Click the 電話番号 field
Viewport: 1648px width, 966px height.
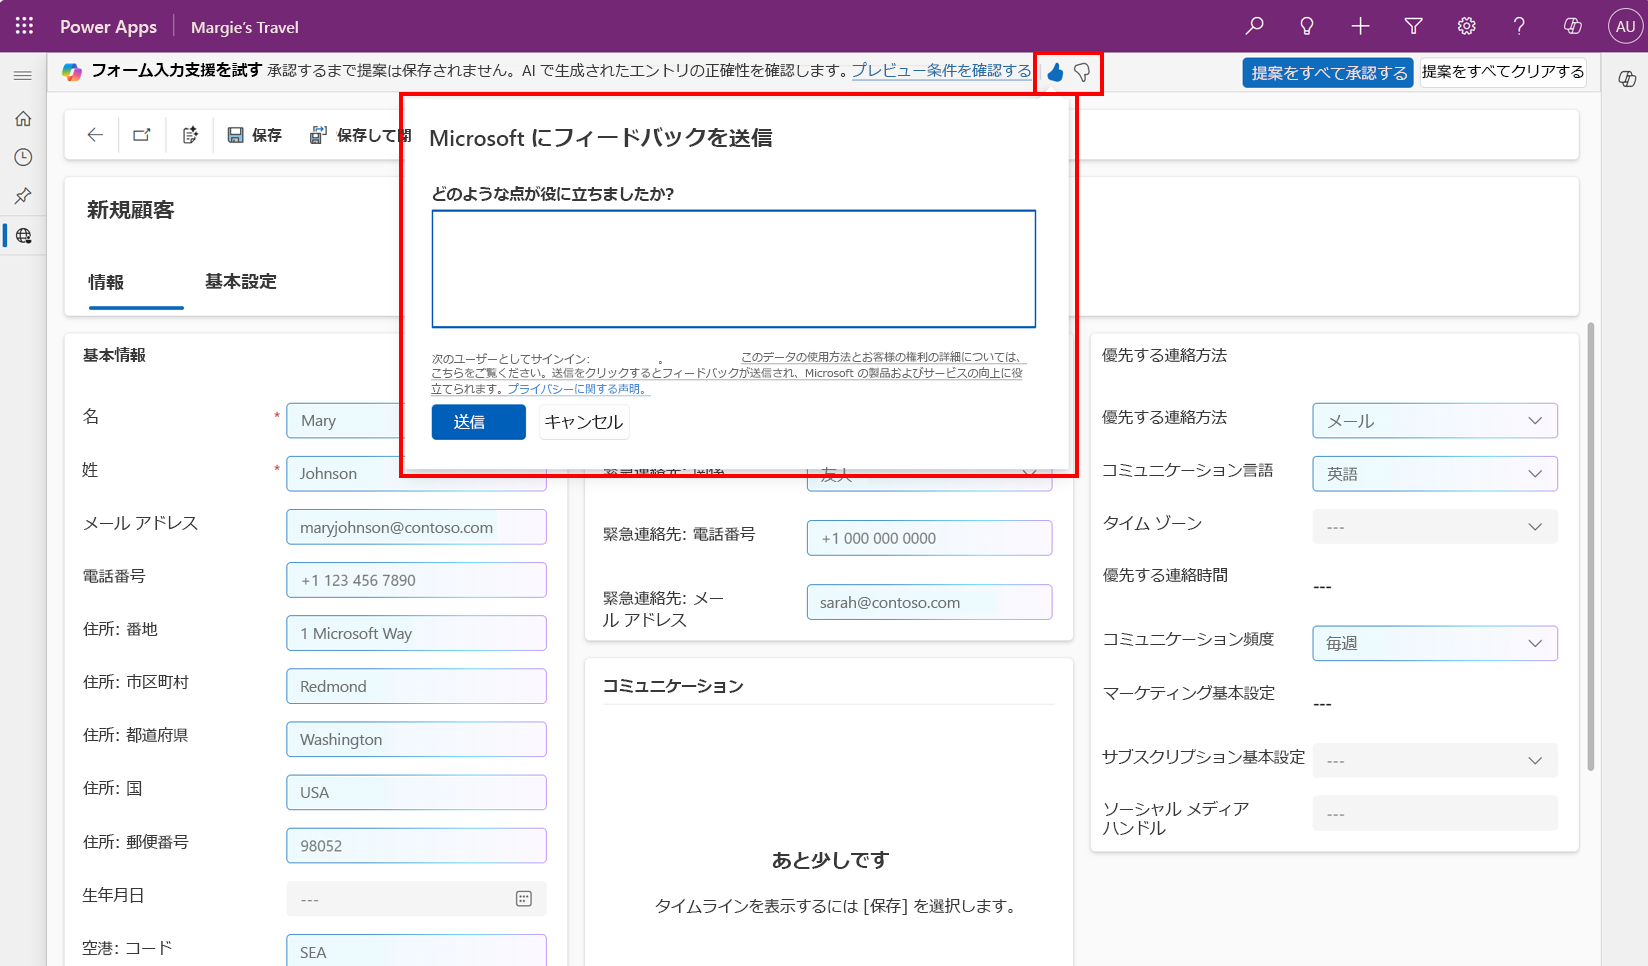416,580
